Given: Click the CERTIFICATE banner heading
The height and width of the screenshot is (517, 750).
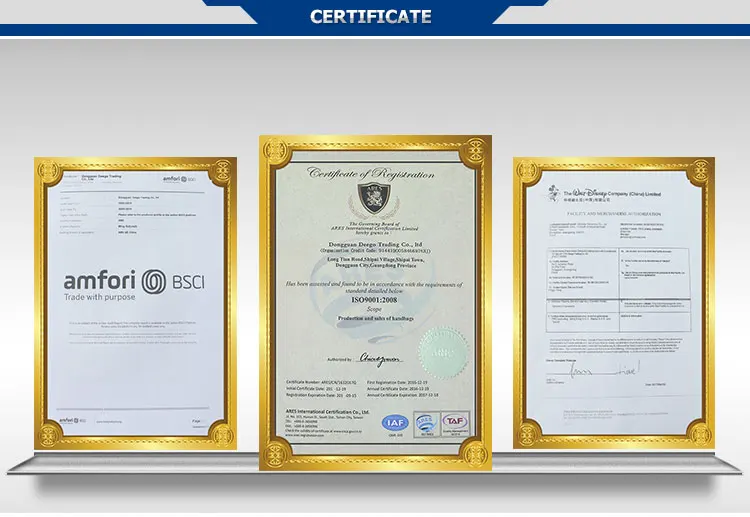Looking at the screenshot, I should click(371, 16).
